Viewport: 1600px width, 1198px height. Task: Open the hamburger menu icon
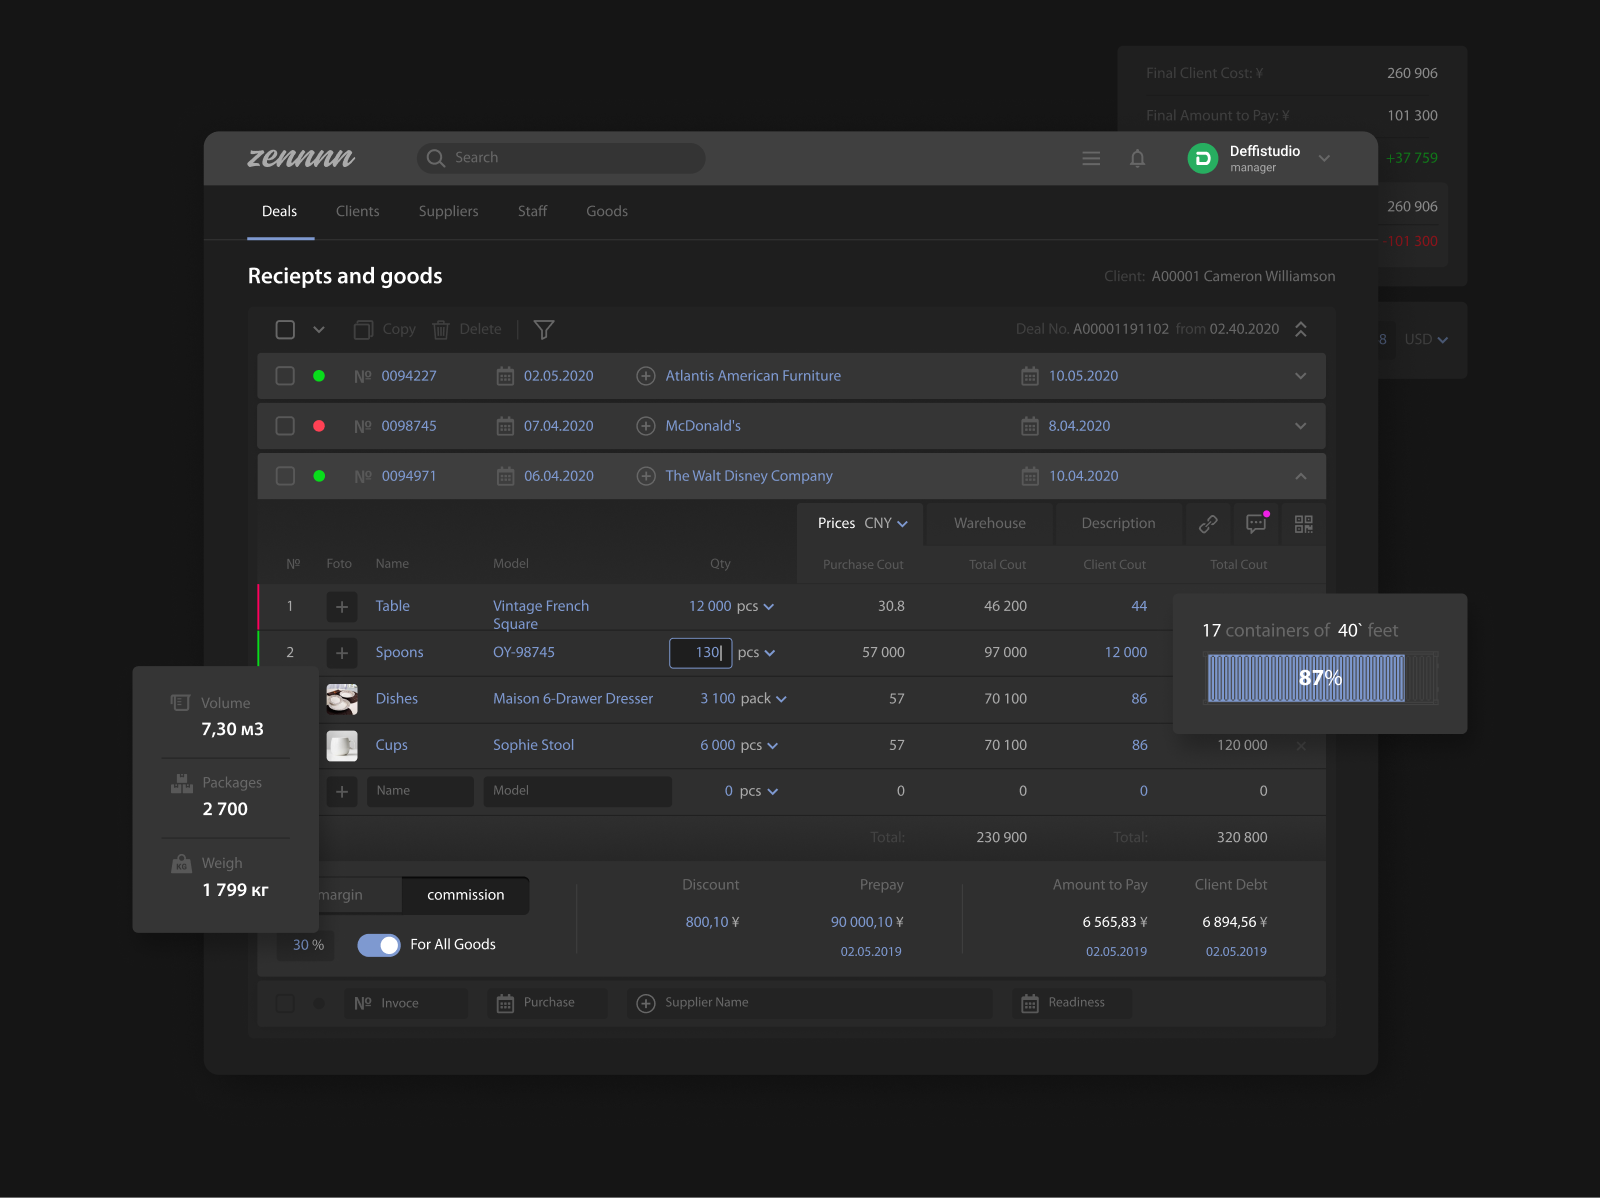tap(1090, 158)
